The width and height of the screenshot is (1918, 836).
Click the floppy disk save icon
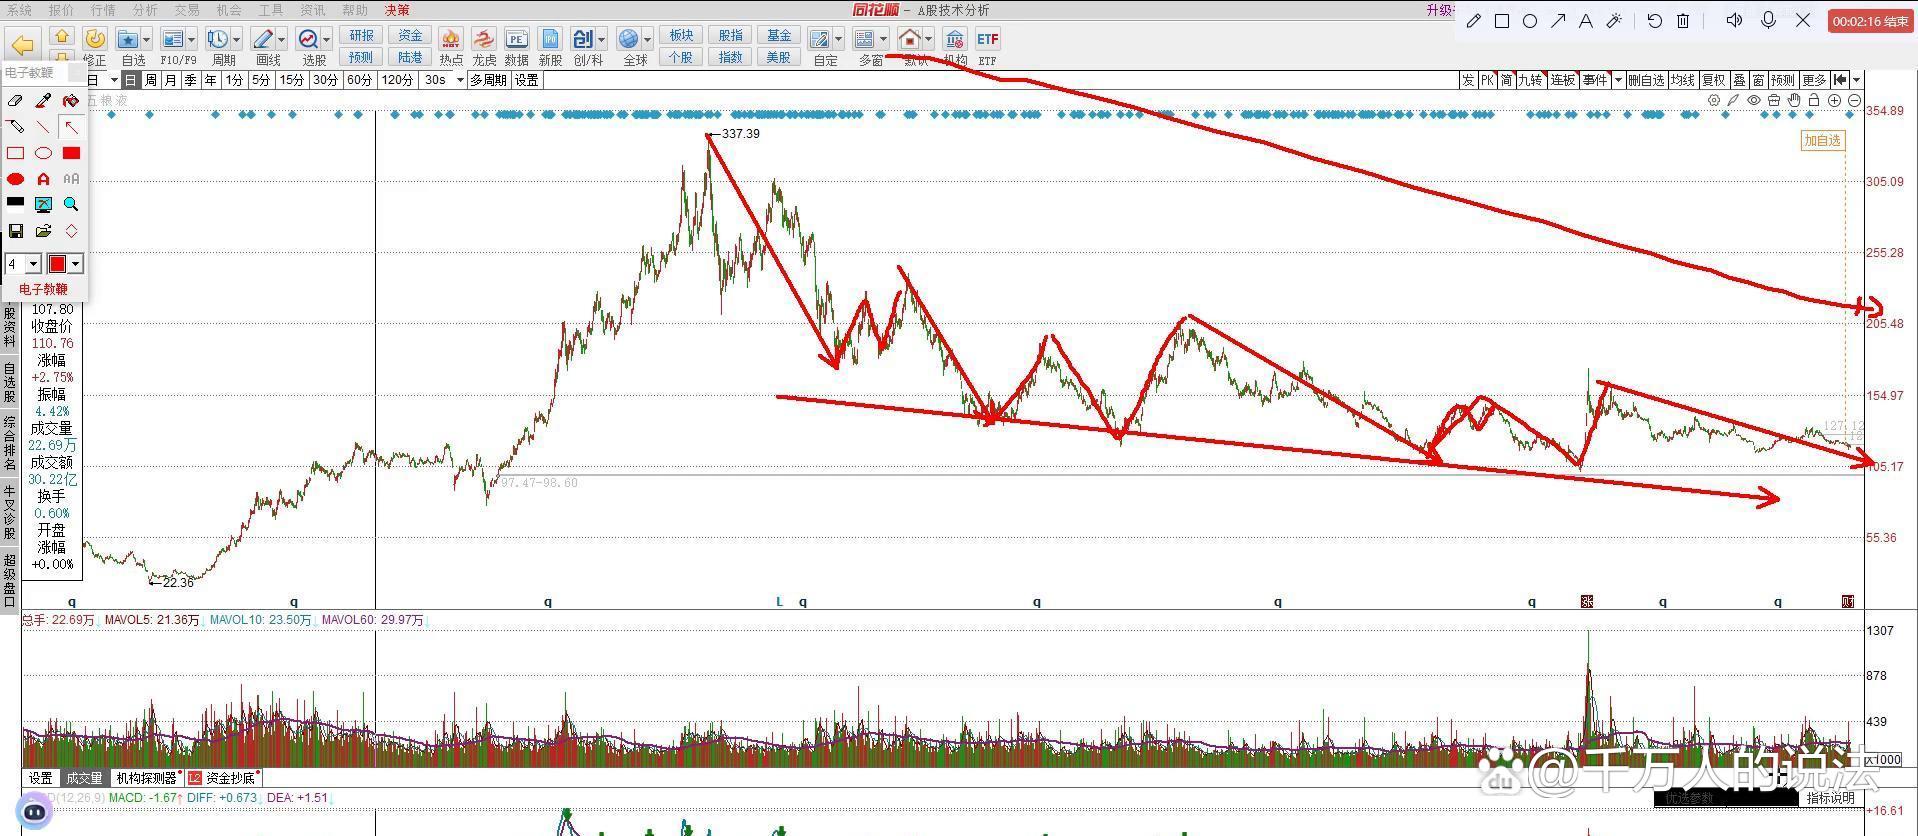point(15,231)
